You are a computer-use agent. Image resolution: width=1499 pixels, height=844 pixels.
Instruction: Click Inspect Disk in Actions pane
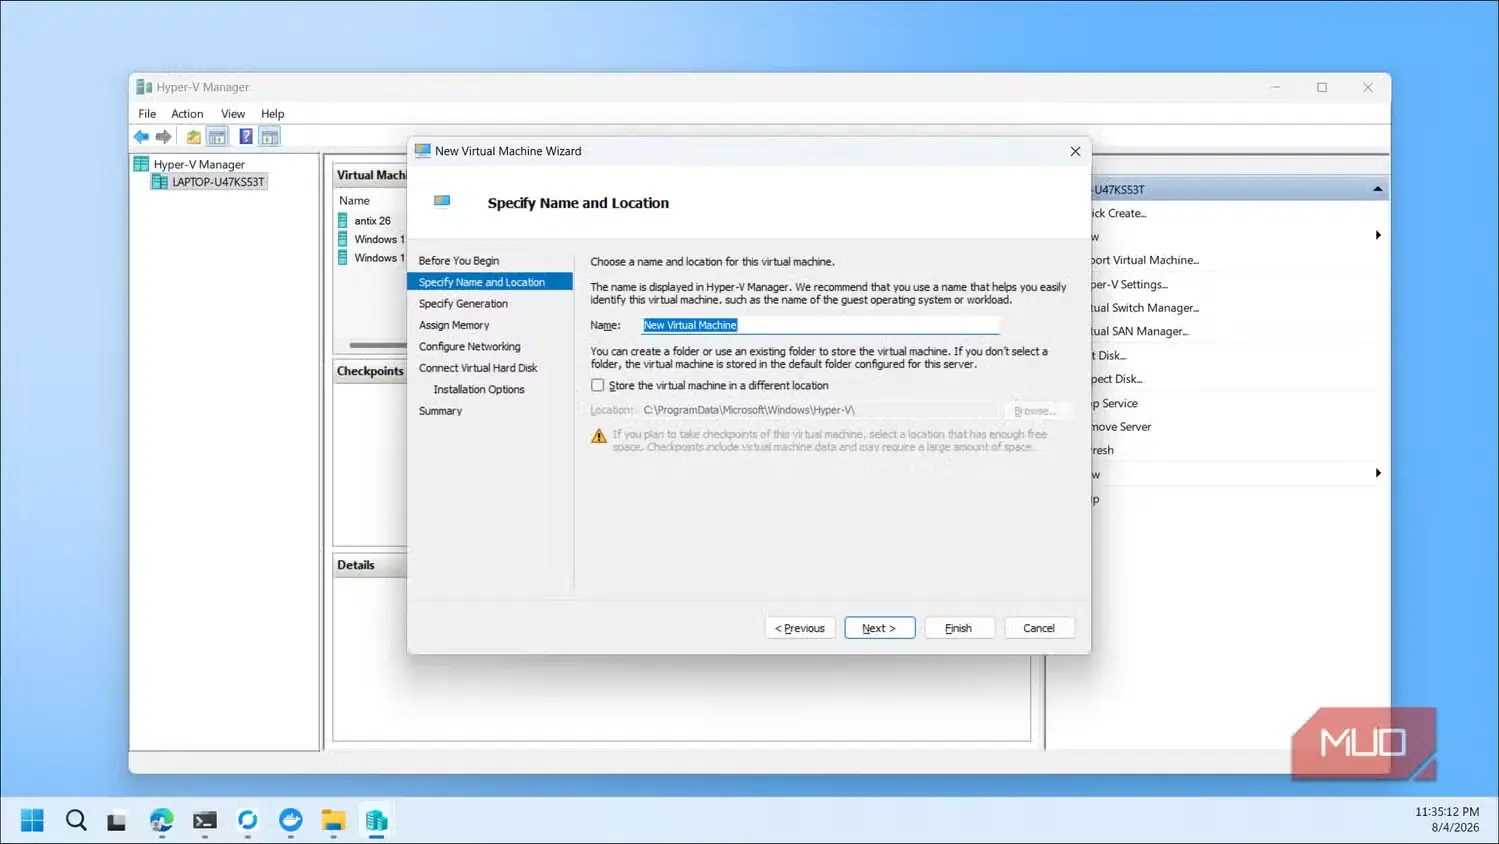pos(1117,379)
